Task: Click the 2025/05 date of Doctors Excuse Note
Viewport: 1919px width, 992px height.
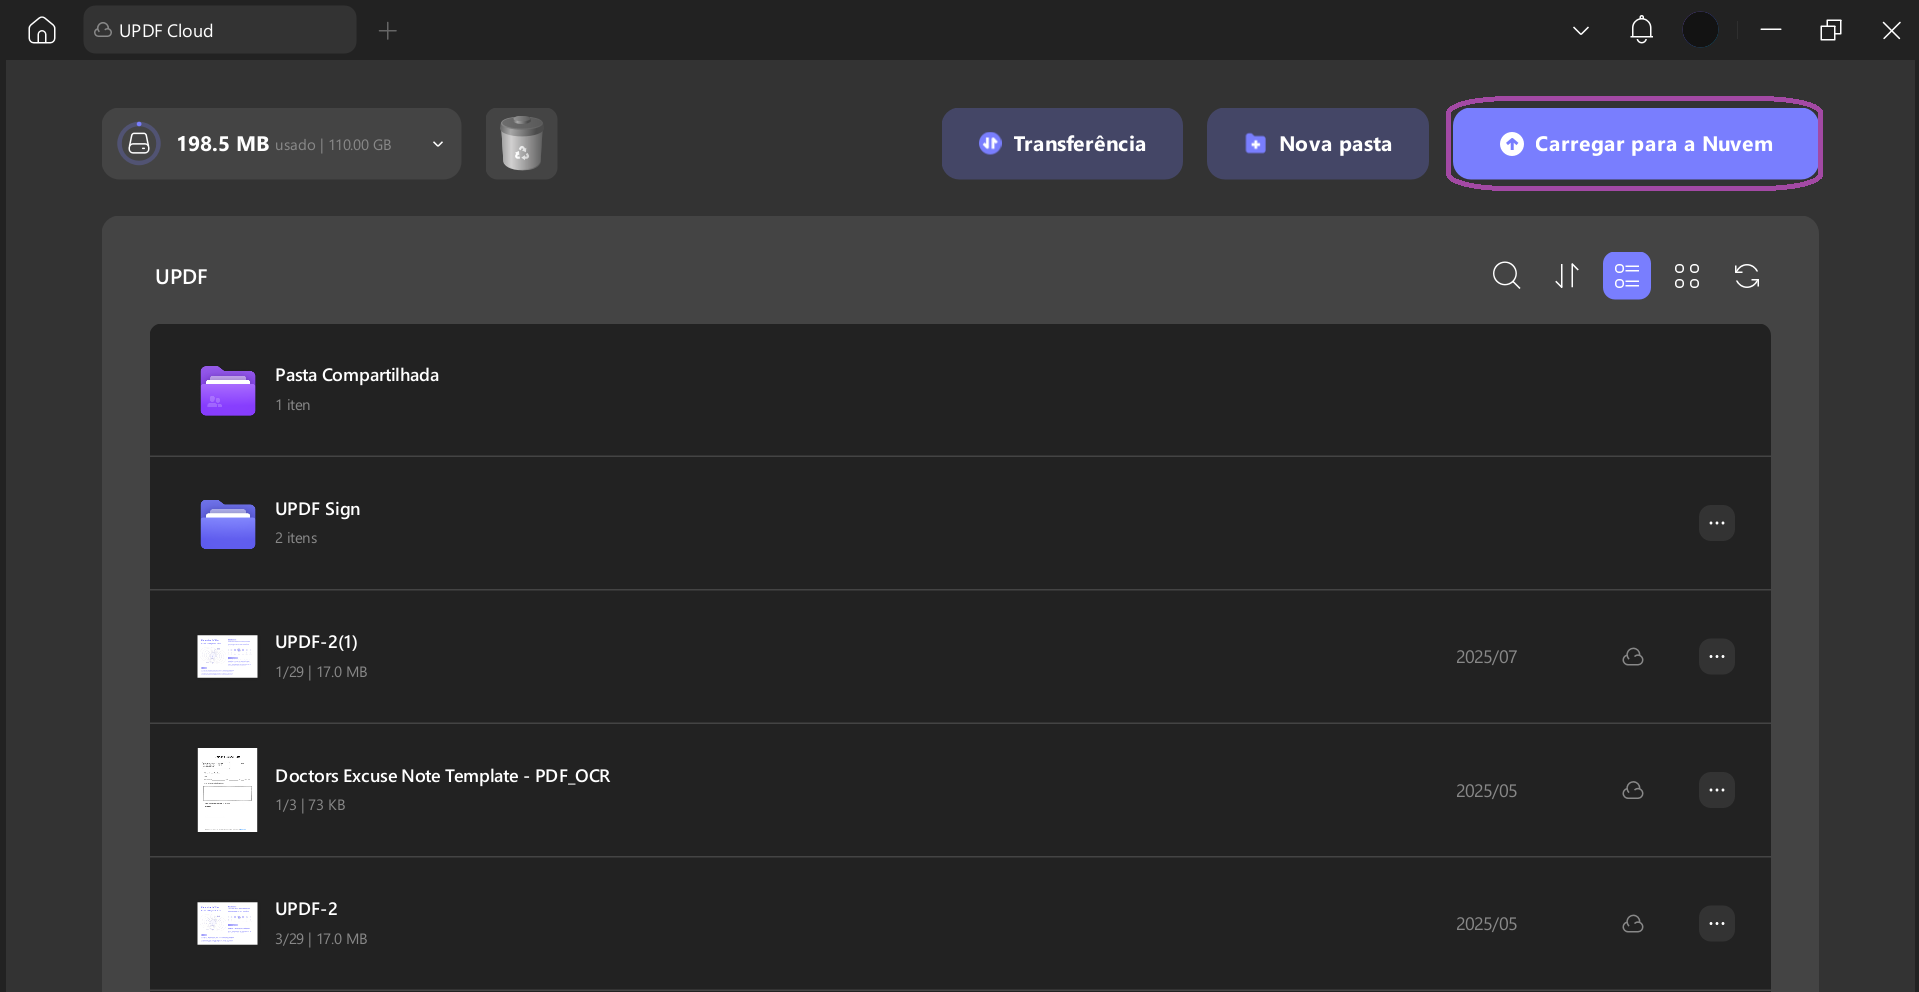Action: (1486, 791)
